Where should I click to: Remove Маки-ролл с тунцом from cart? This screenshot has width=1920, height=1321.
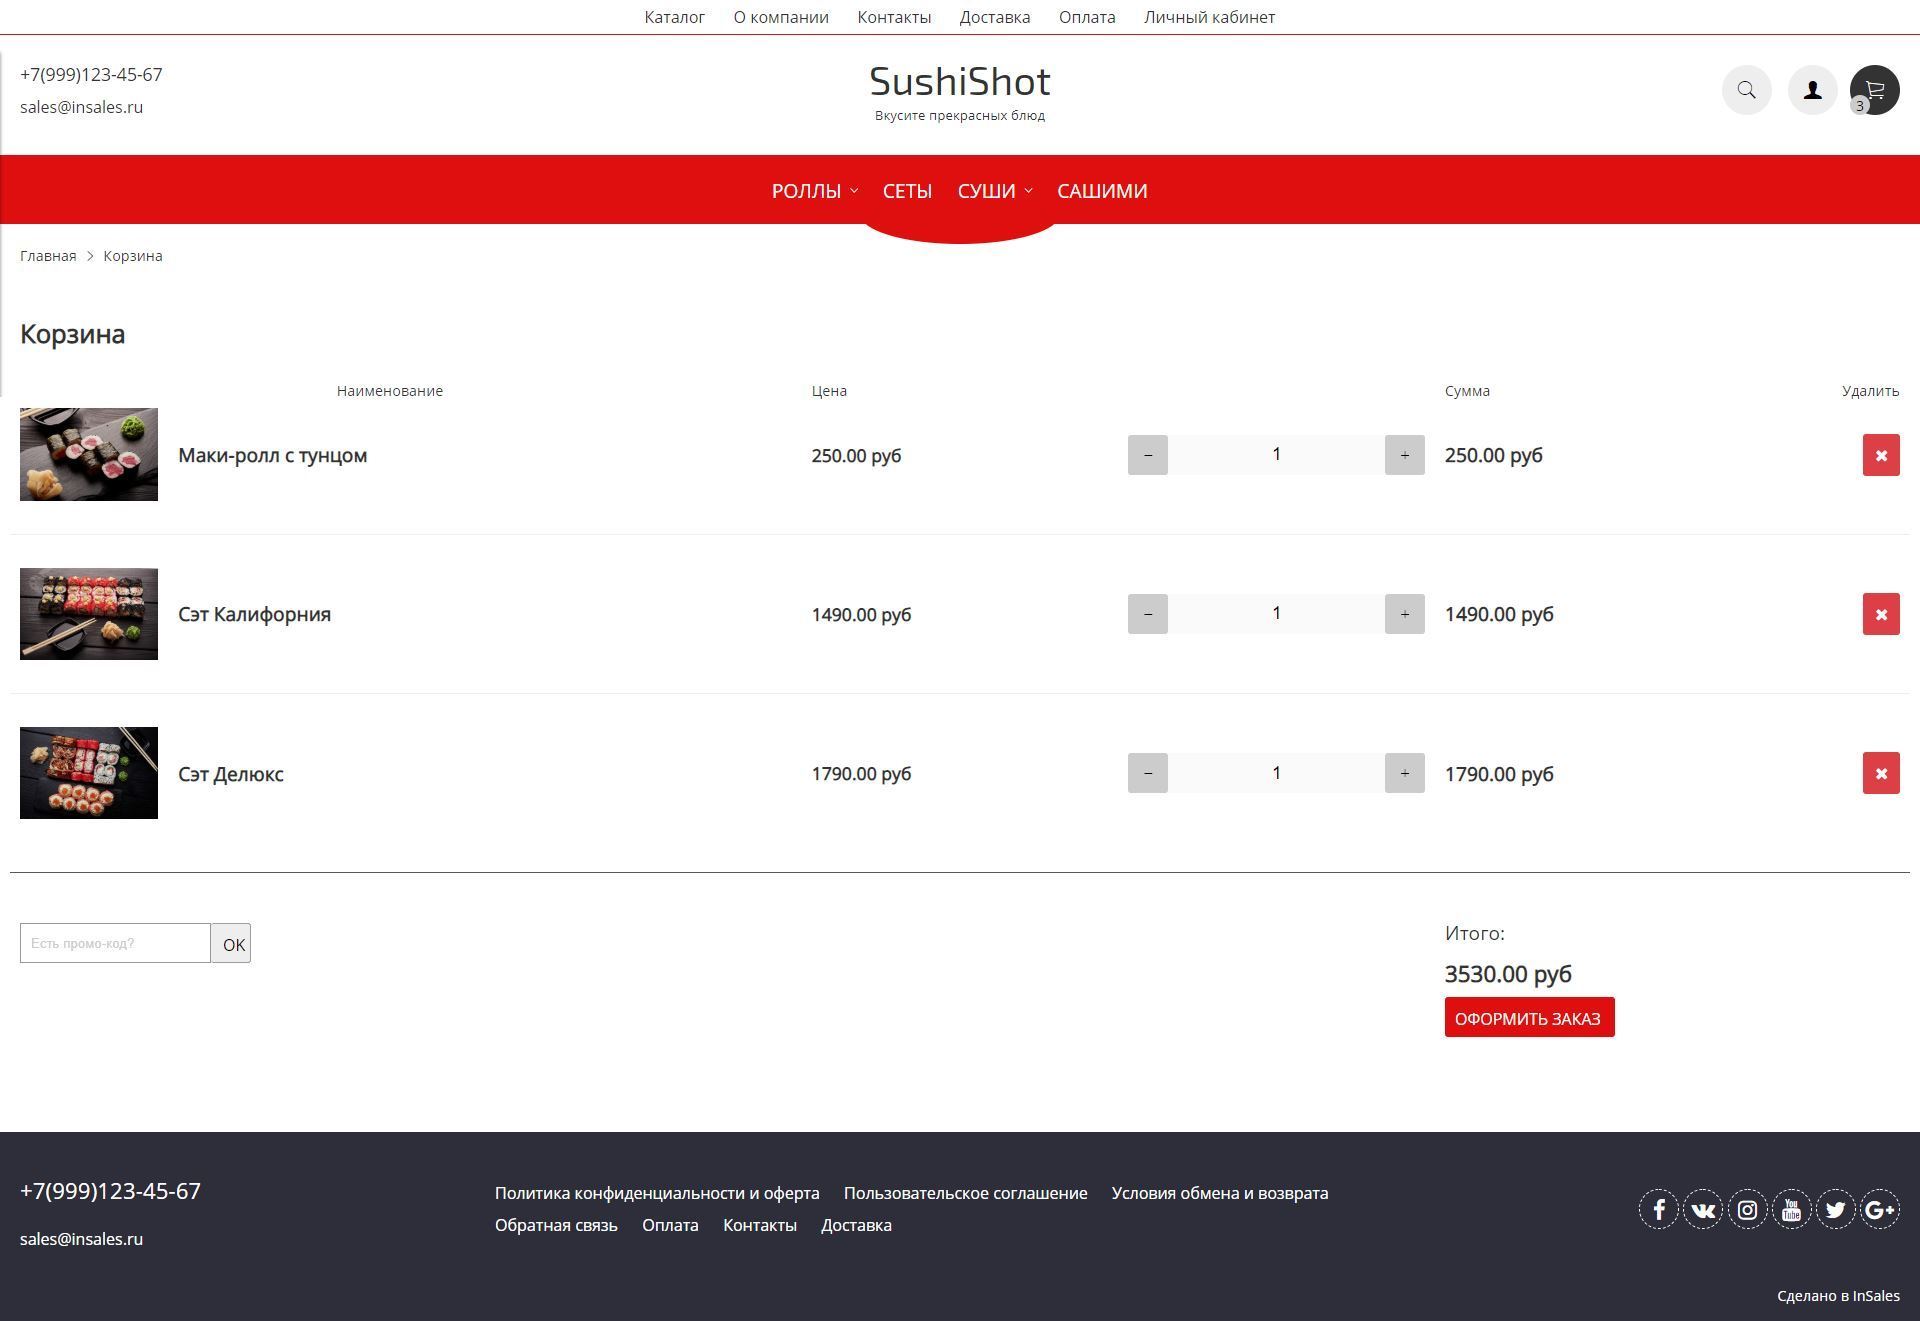click(1881, 455)
